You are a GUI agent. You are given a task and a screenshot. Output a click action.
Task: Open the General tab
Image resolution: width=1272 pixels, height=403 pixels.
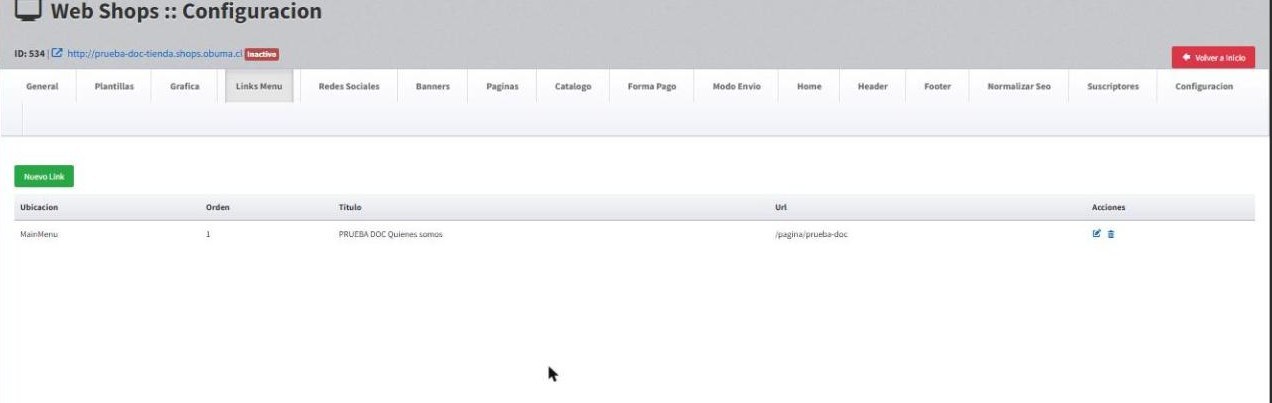point(42,86)
